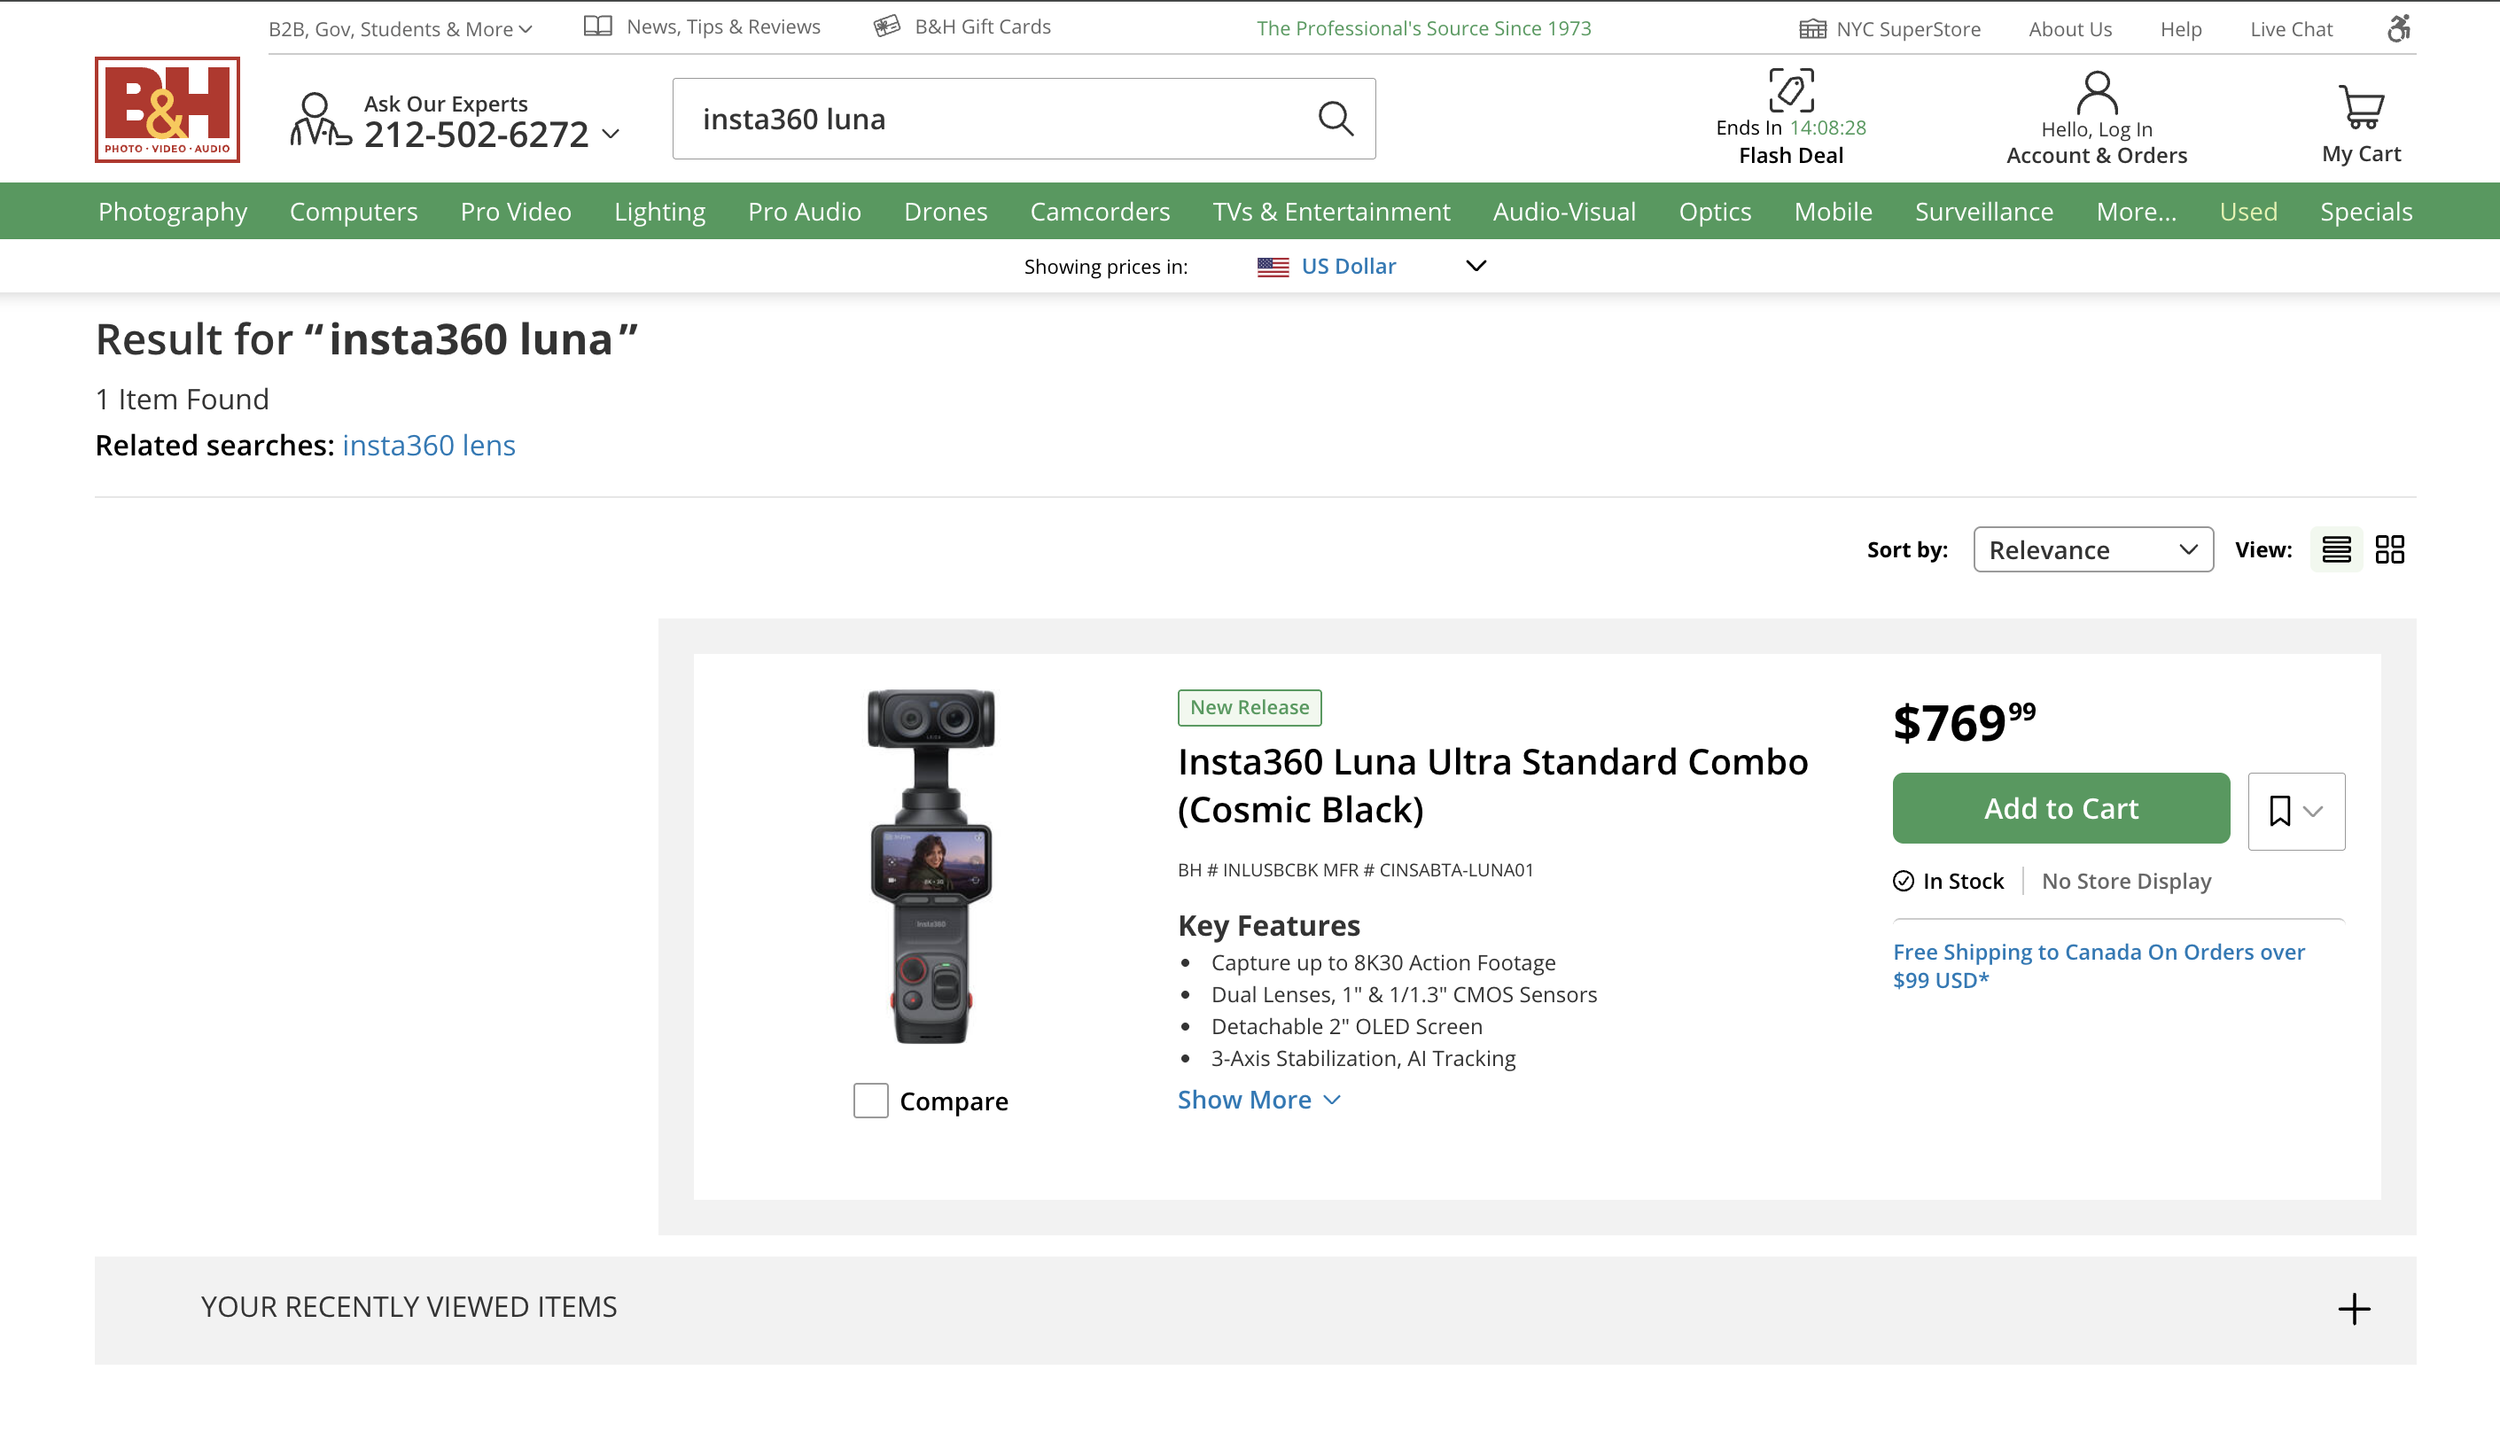Open the TVs & Entertainment category

pos(1331,212)
